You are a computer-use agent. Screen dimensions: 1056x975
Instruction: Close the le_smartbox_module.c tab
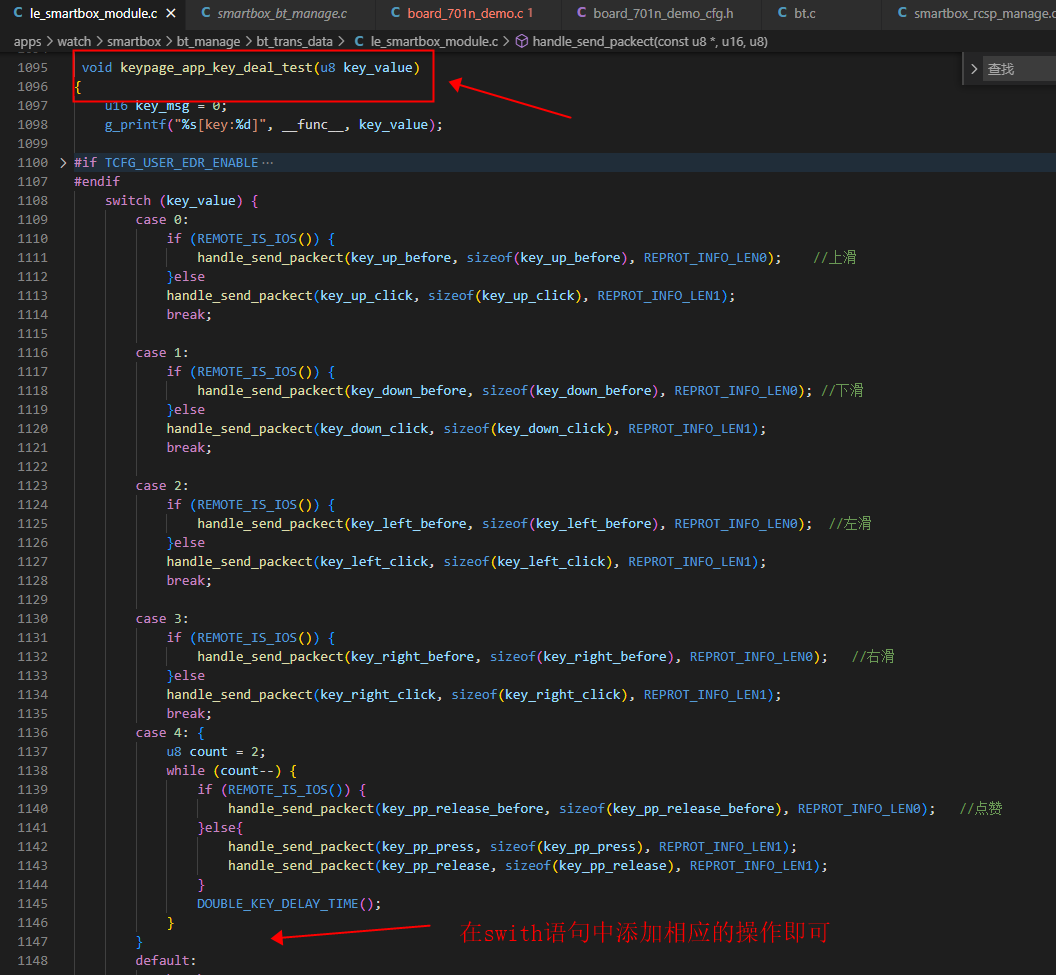pos(171,13)
